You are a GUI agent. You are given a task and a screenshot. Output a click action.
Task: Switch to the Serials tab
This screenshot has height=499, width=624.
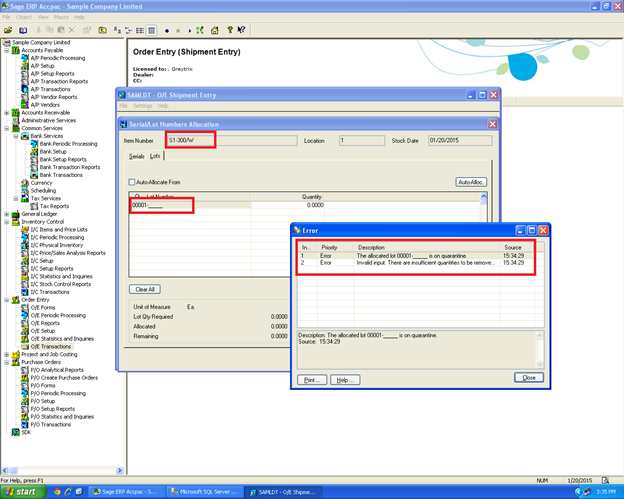coord(136,156)
